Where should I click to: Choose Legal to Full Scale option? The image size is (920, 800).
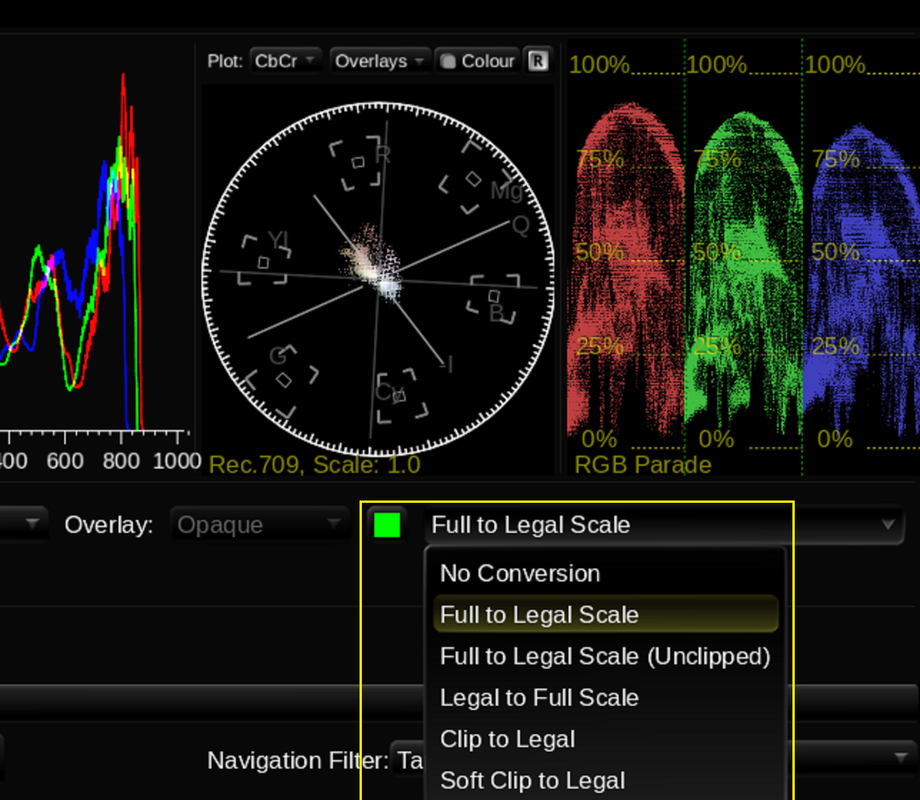pos(606,698)
